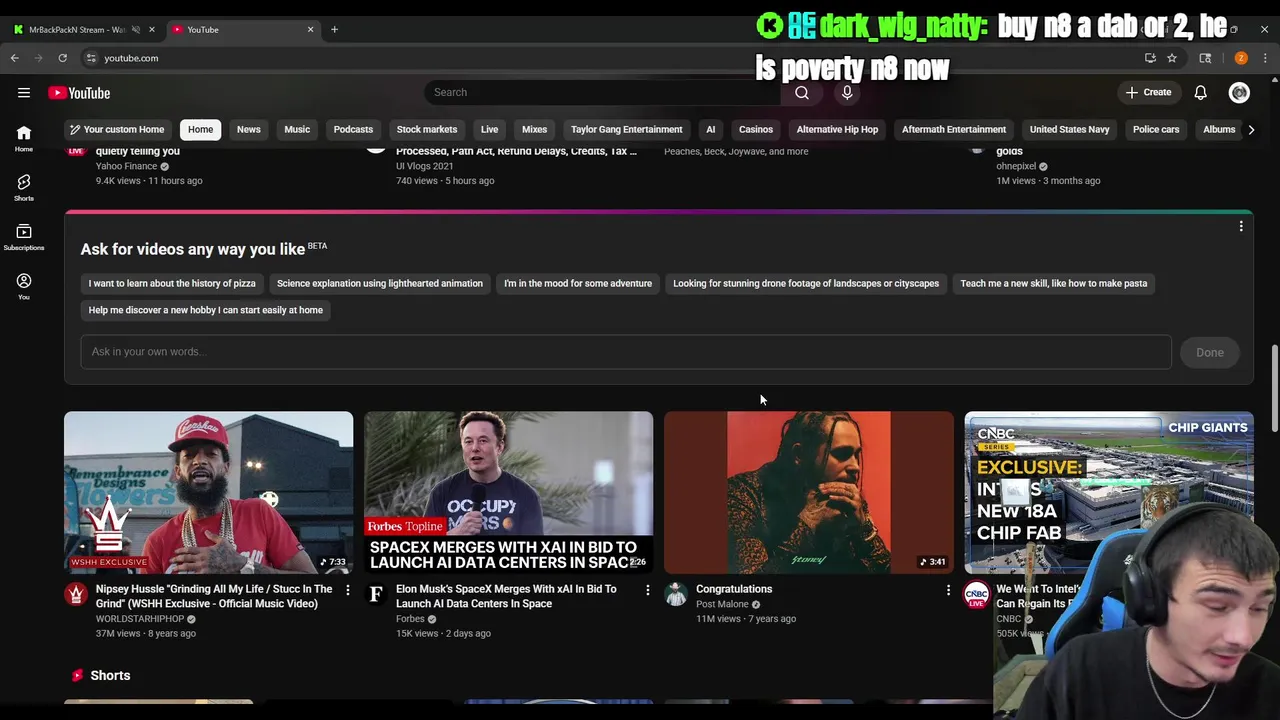Image resolution: width=1280 pixels, height=720 pixels.
Task: Select the Mixes chip
Action: click(x=534, y=129)
